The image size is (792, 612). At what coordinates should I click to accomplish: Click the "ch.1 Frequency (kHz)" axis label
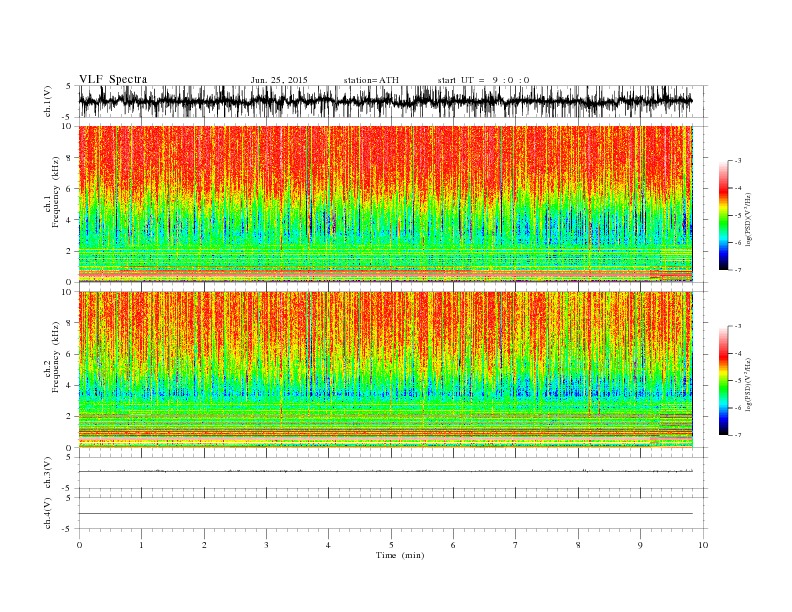click(52, 192)
